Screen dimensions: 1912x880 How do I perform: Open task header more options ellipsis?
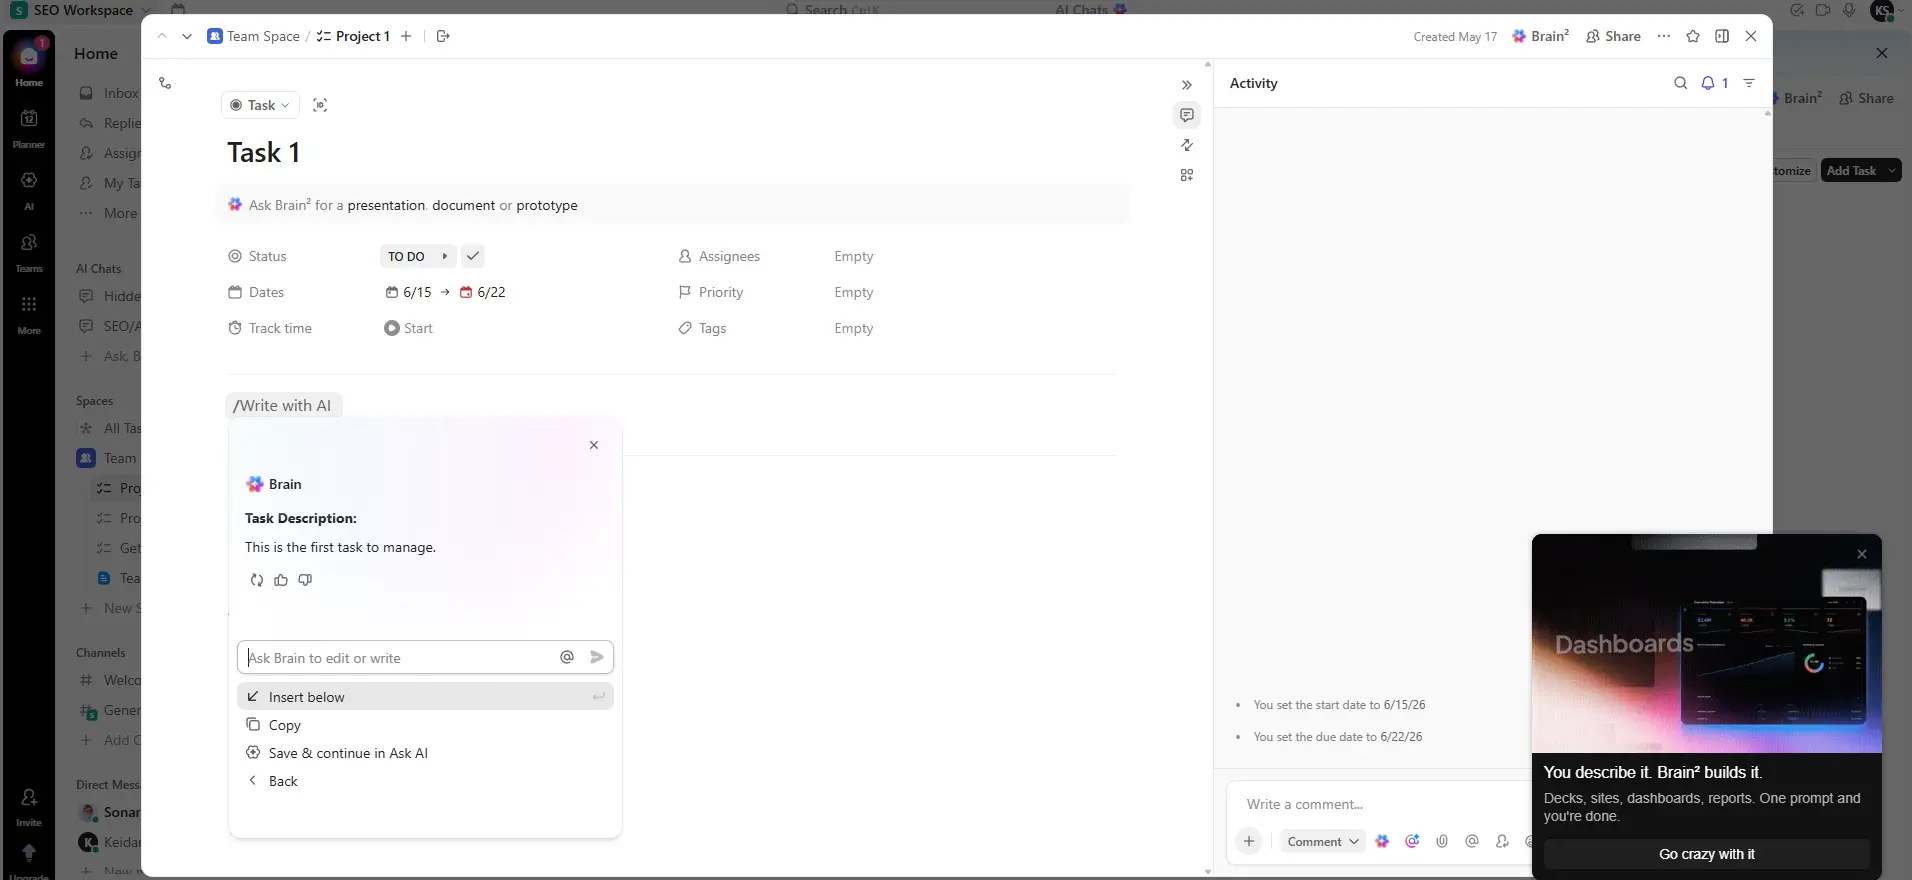click(1664, 36)
